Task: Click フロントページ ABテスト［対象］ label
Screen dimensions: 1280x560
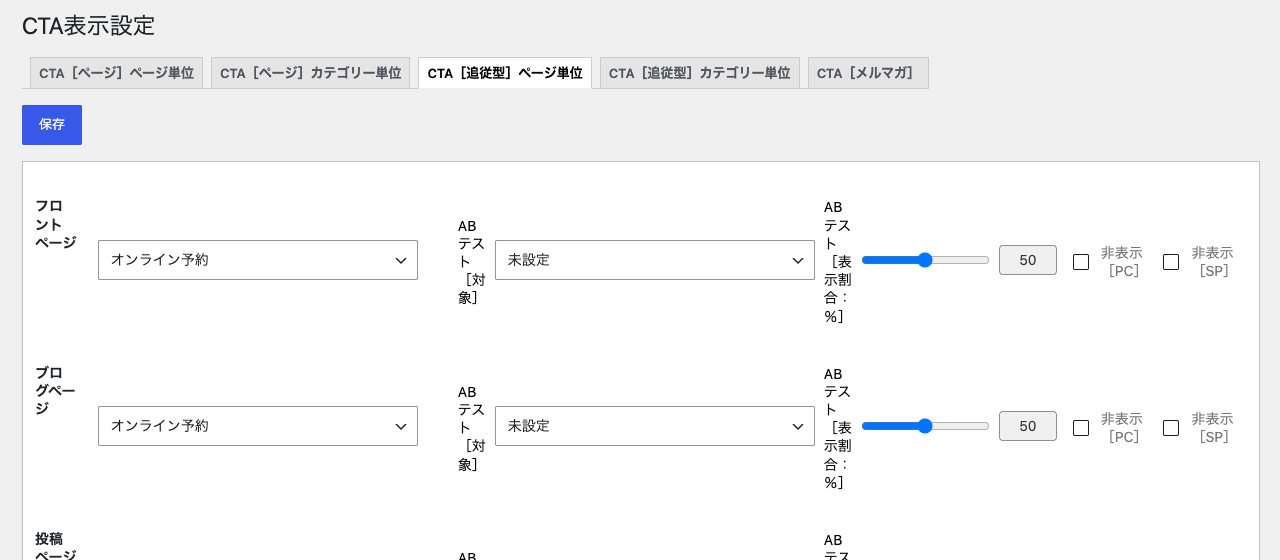Action: tap(472, 261)
